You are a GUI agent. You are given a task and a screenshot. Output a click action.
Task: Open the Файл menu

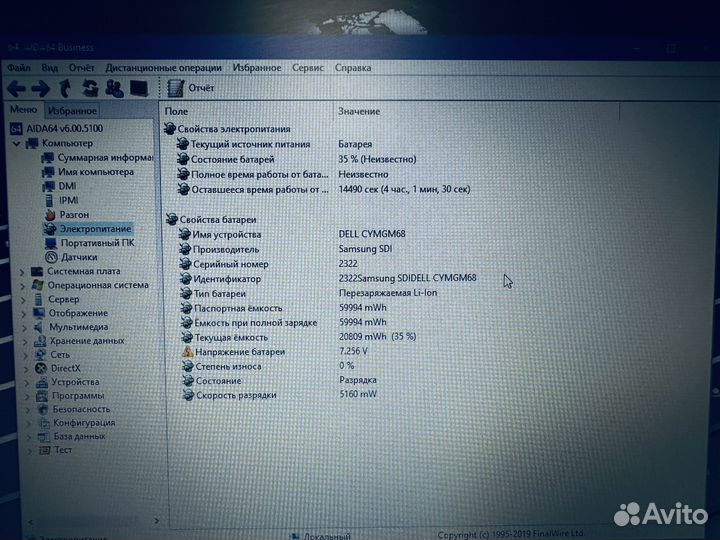pos(19,68)
